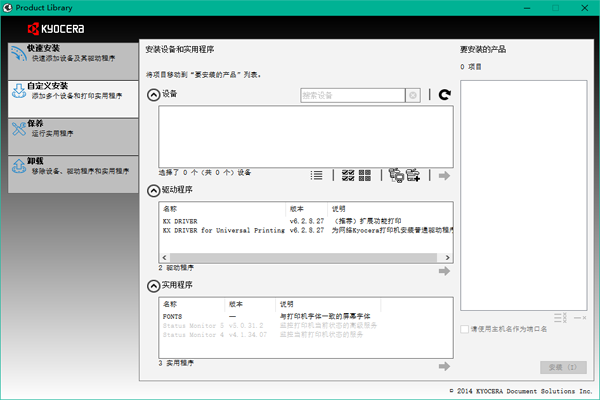Refresh the device list
Viewport: 600px width, 400px height.
444,95
